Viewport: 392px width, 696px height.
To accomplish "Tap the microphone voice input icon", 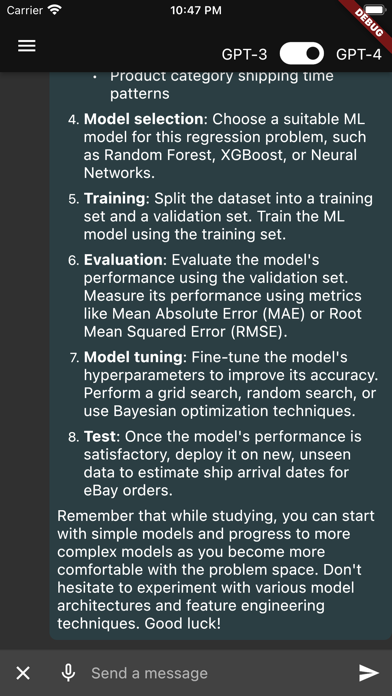I will pos(68,673).
